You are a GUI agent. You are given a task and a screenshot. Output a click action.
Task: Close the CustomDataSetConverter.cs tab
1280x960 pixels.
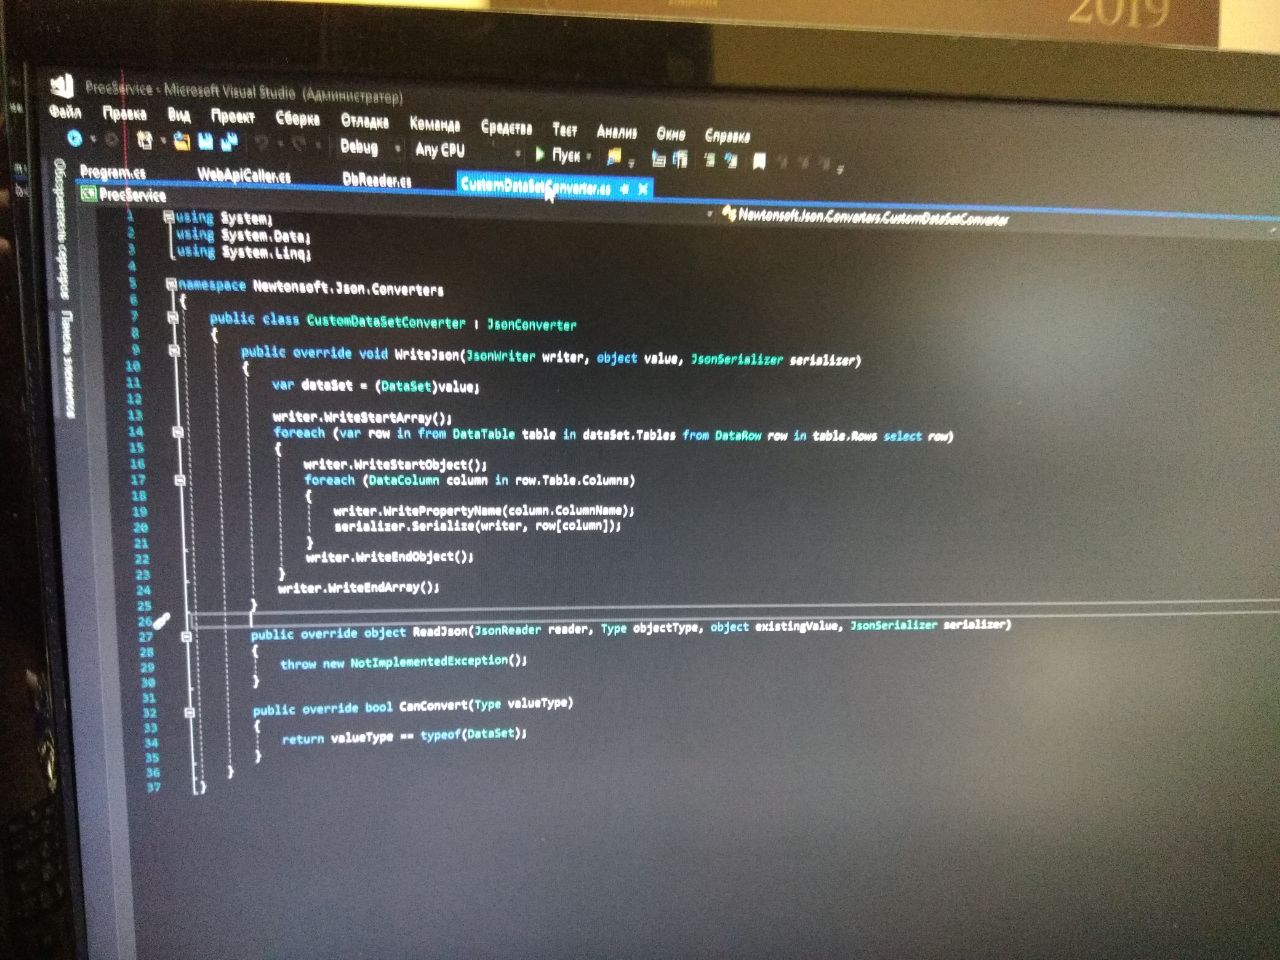point(643,189)
